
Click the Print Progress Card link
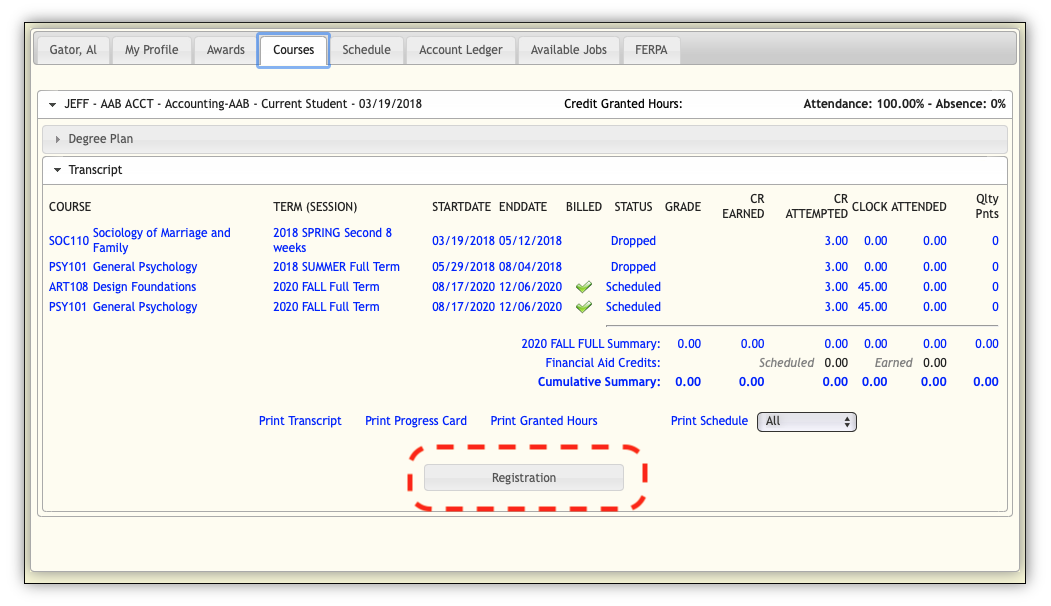coord(416,421)
